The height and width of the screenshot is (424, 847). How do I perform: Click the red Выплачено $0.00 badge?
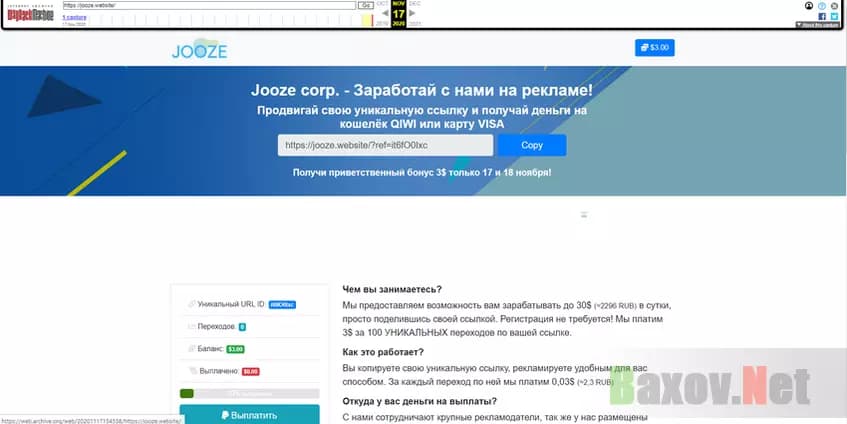point(251,372)
